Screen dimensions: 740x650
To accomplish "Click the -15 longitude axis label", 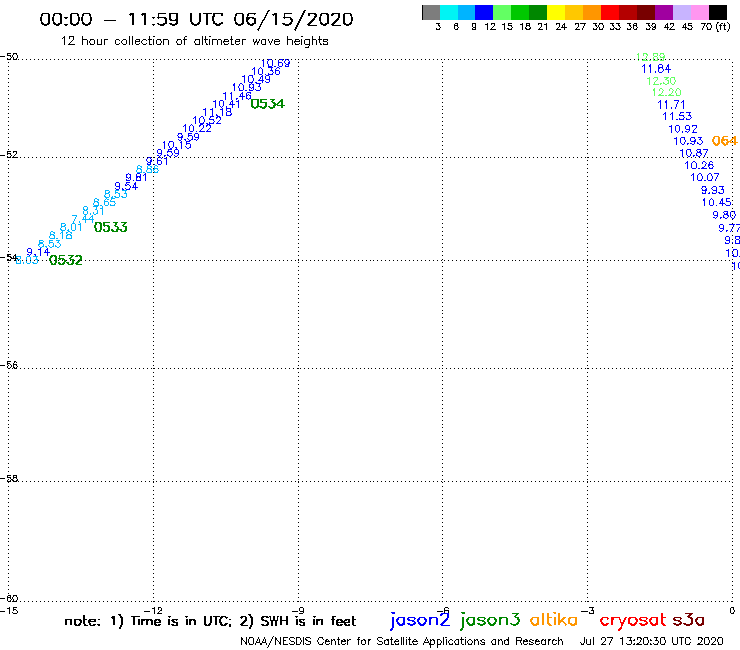I will pos(9,611).
